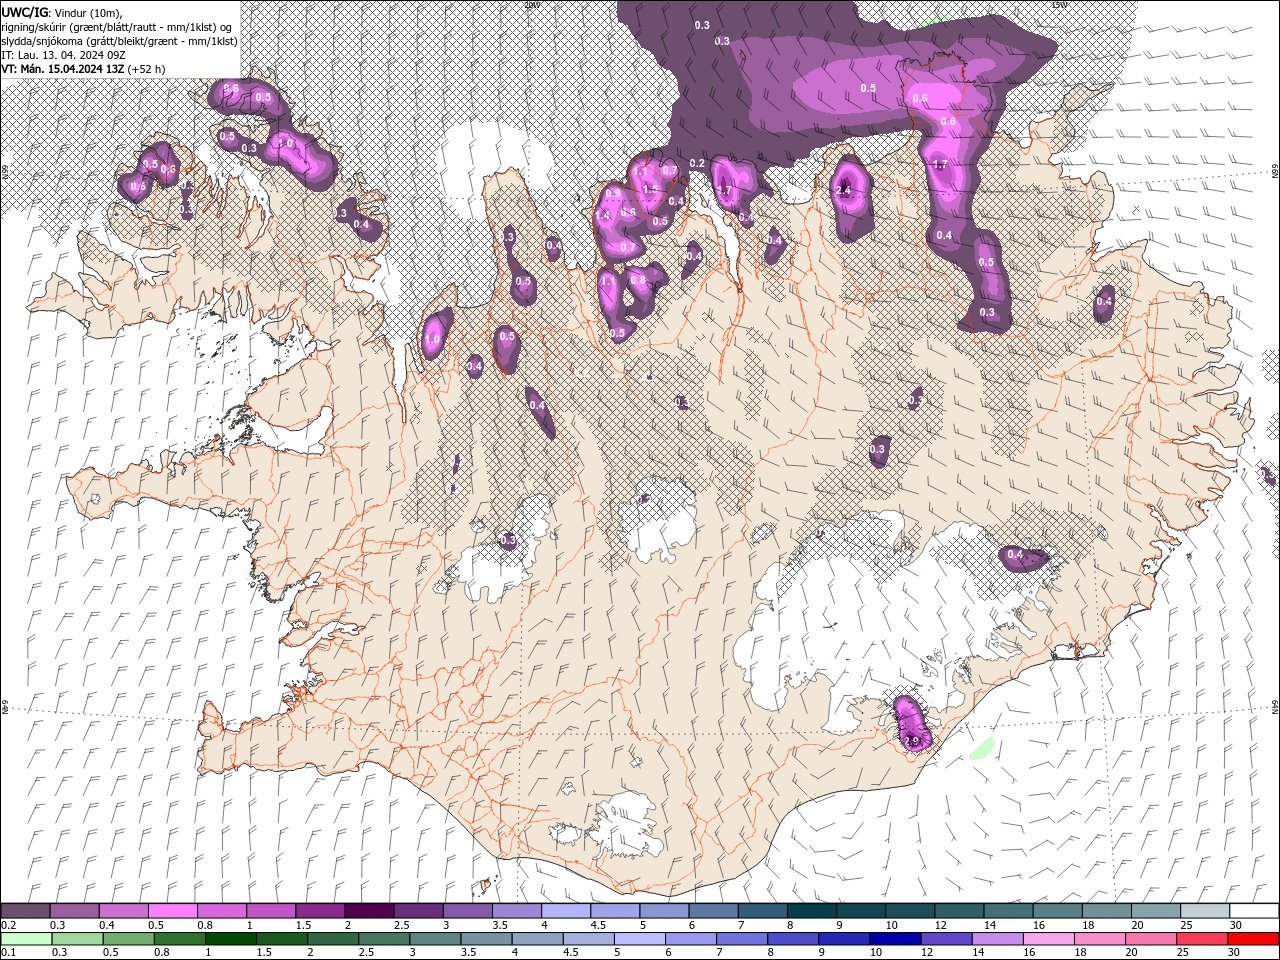
Task: Click the '0.2' snowfall value on the map
Action: (697, 163)
